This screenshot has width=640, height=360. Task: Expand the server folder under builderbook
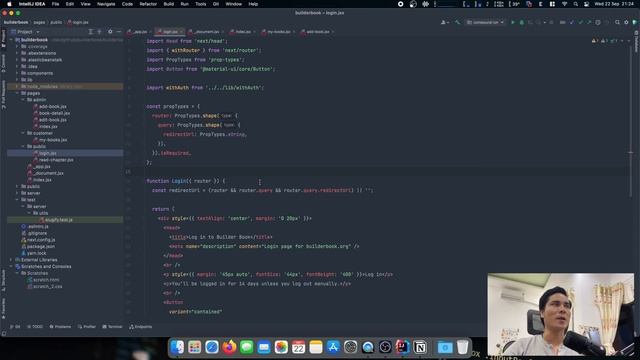pyautogui.click(x=17, y=193)
